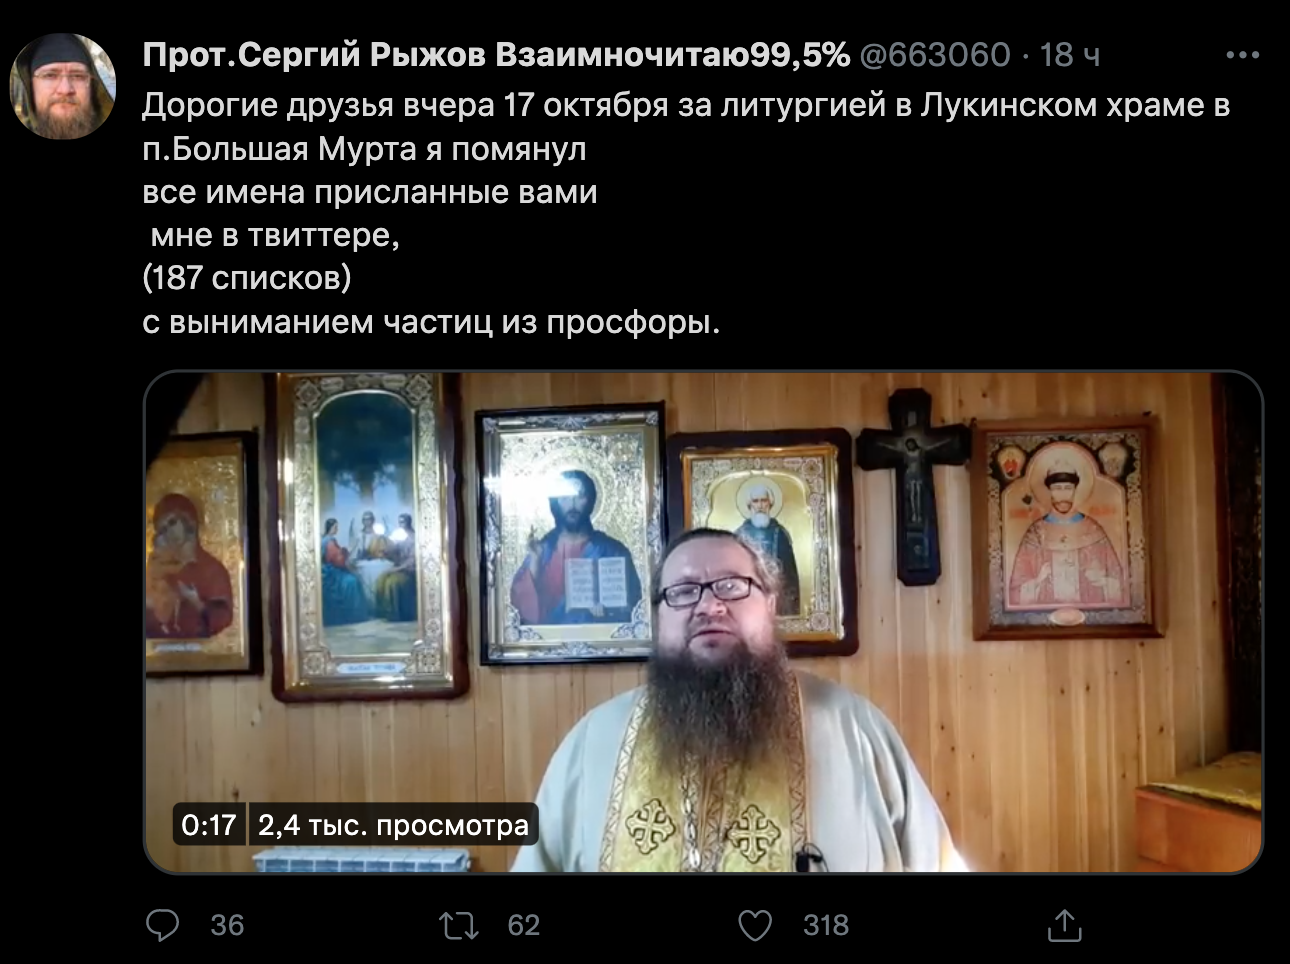Click the line '(187 списков)' in tweet

(247, 278)
